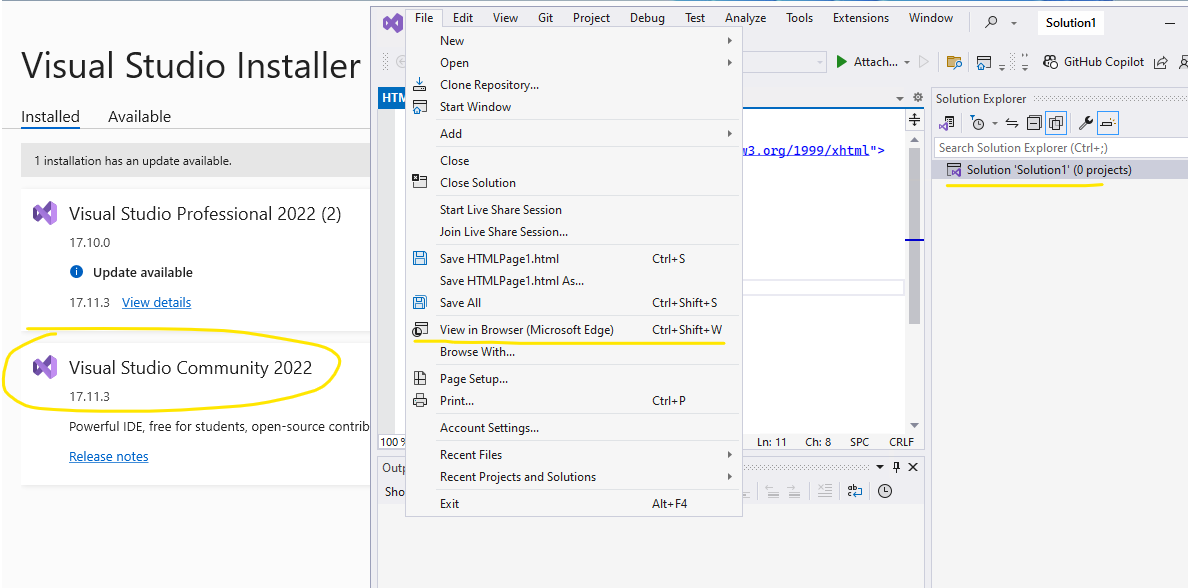Click the CRLF line ending indicator
This screenshot has height=588, width=1188.
pos(902,442)
